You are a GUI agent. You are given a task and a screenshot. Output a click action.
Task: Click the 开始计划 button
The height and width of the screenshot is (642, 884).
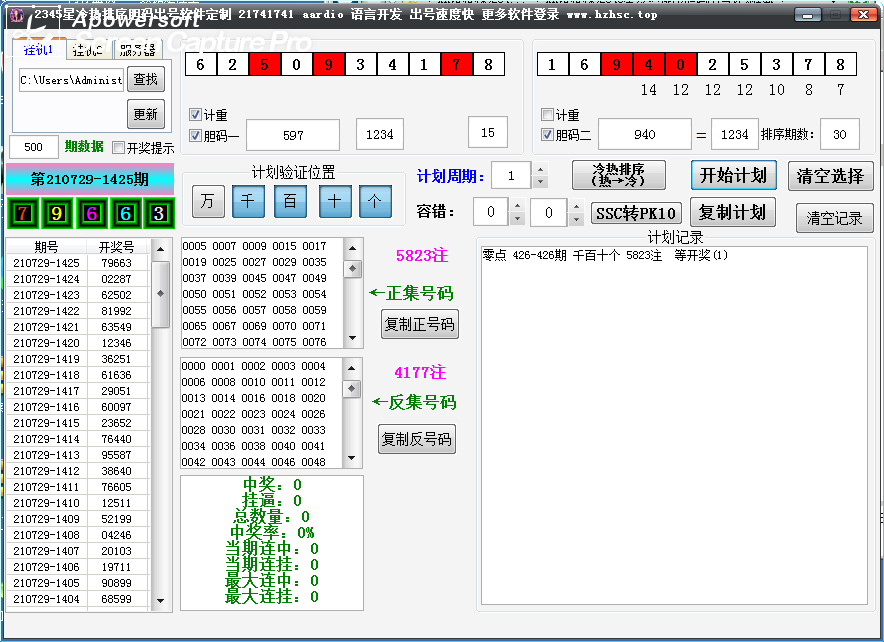pyautogui.click(x=733, y=175)
